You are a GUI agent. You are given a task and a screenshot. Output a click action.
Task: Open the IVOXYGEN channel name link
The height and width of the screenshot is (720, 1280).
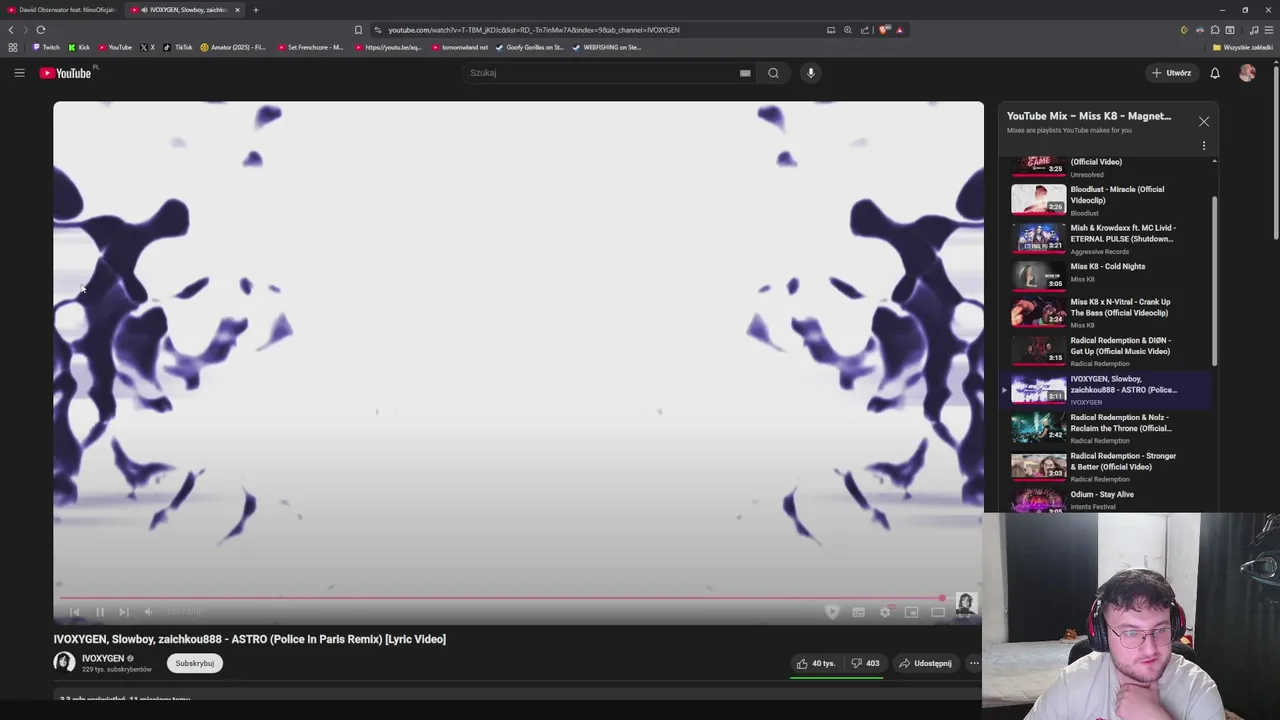tap(103, 658)
